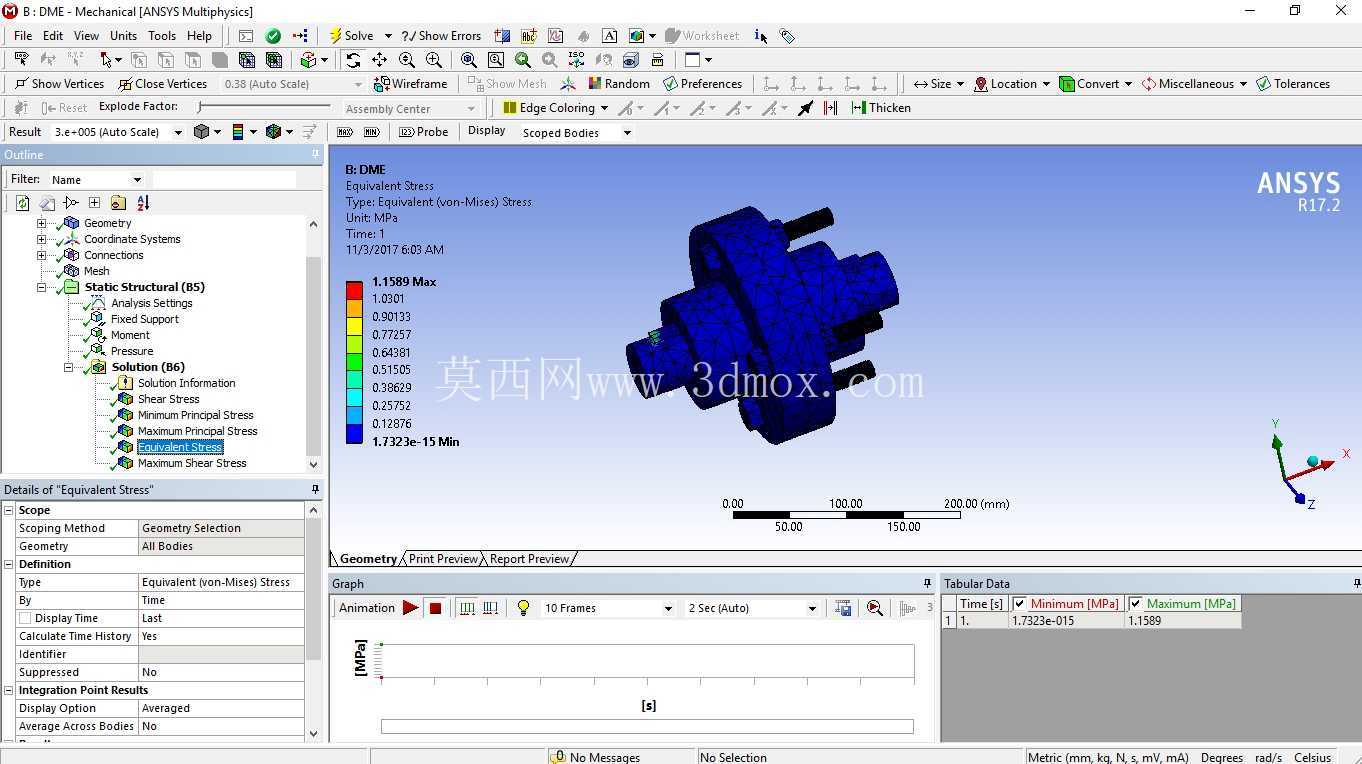Expand the Coordinate Systems tree node
The width and height of the screenshot is (1362, 764).
[x=41, y=239]
